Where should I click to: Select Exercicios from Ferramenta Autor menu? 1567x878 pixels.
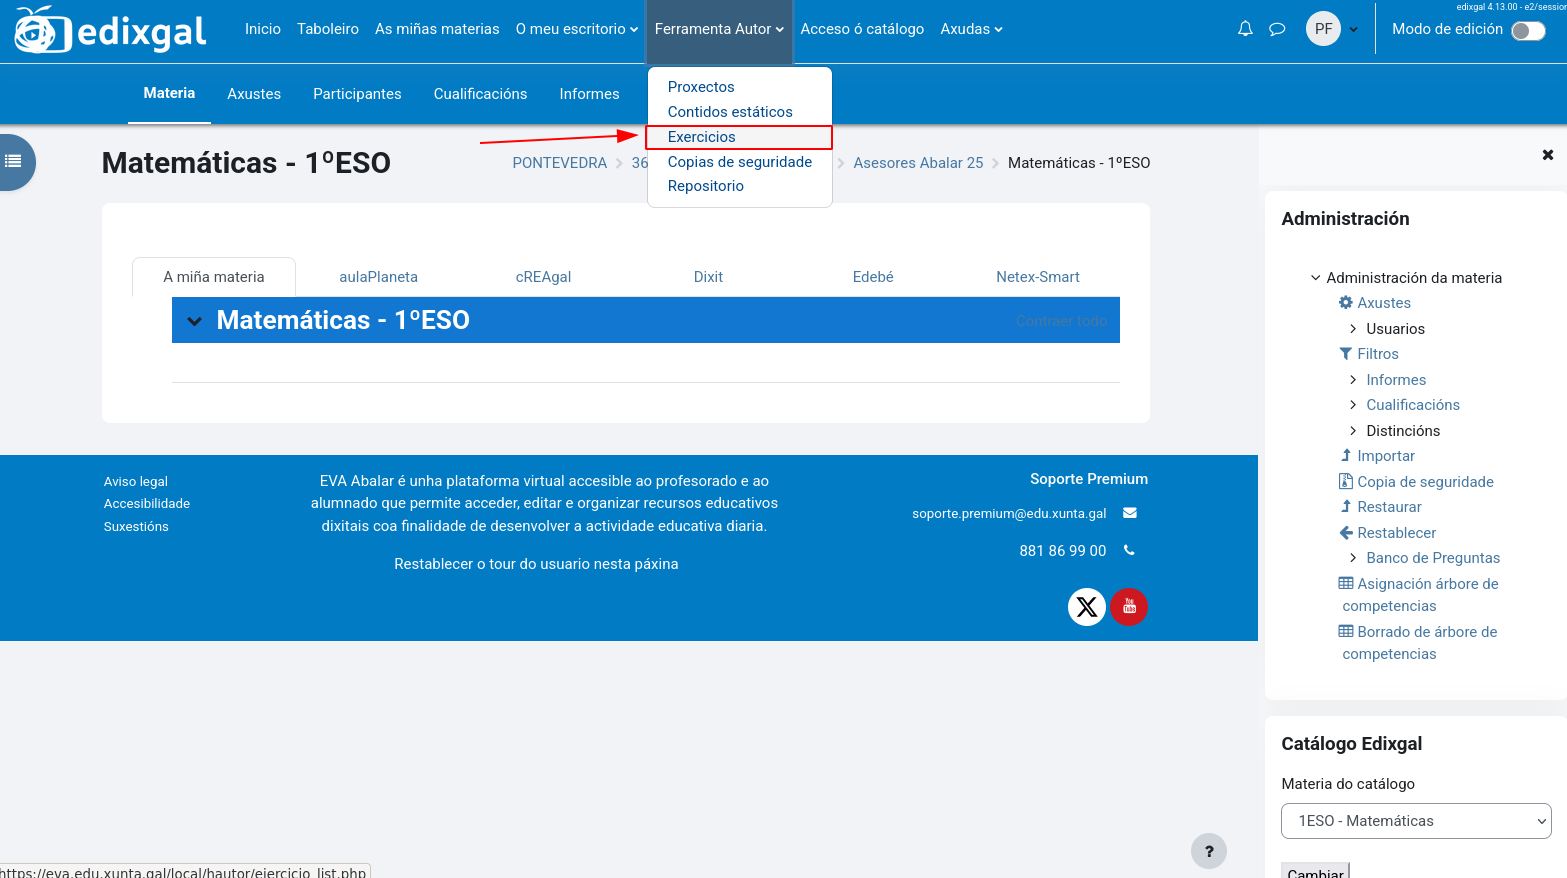click(702, 137)
